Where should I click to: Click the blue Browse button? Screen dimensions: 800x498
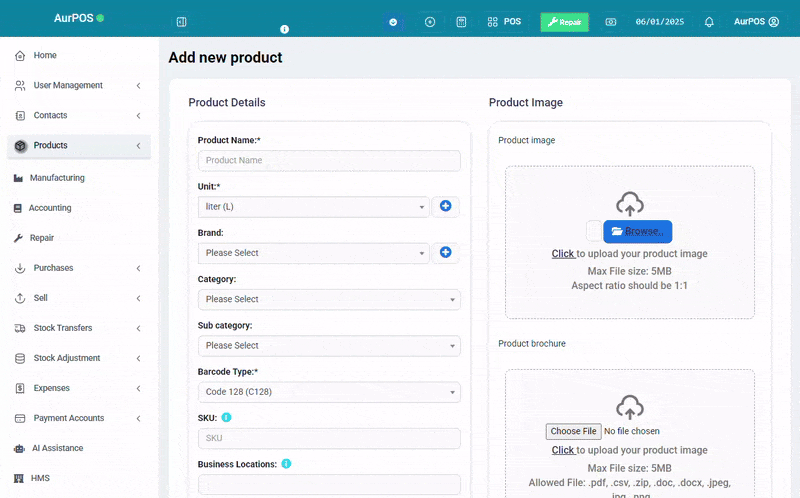coord(637,232)
